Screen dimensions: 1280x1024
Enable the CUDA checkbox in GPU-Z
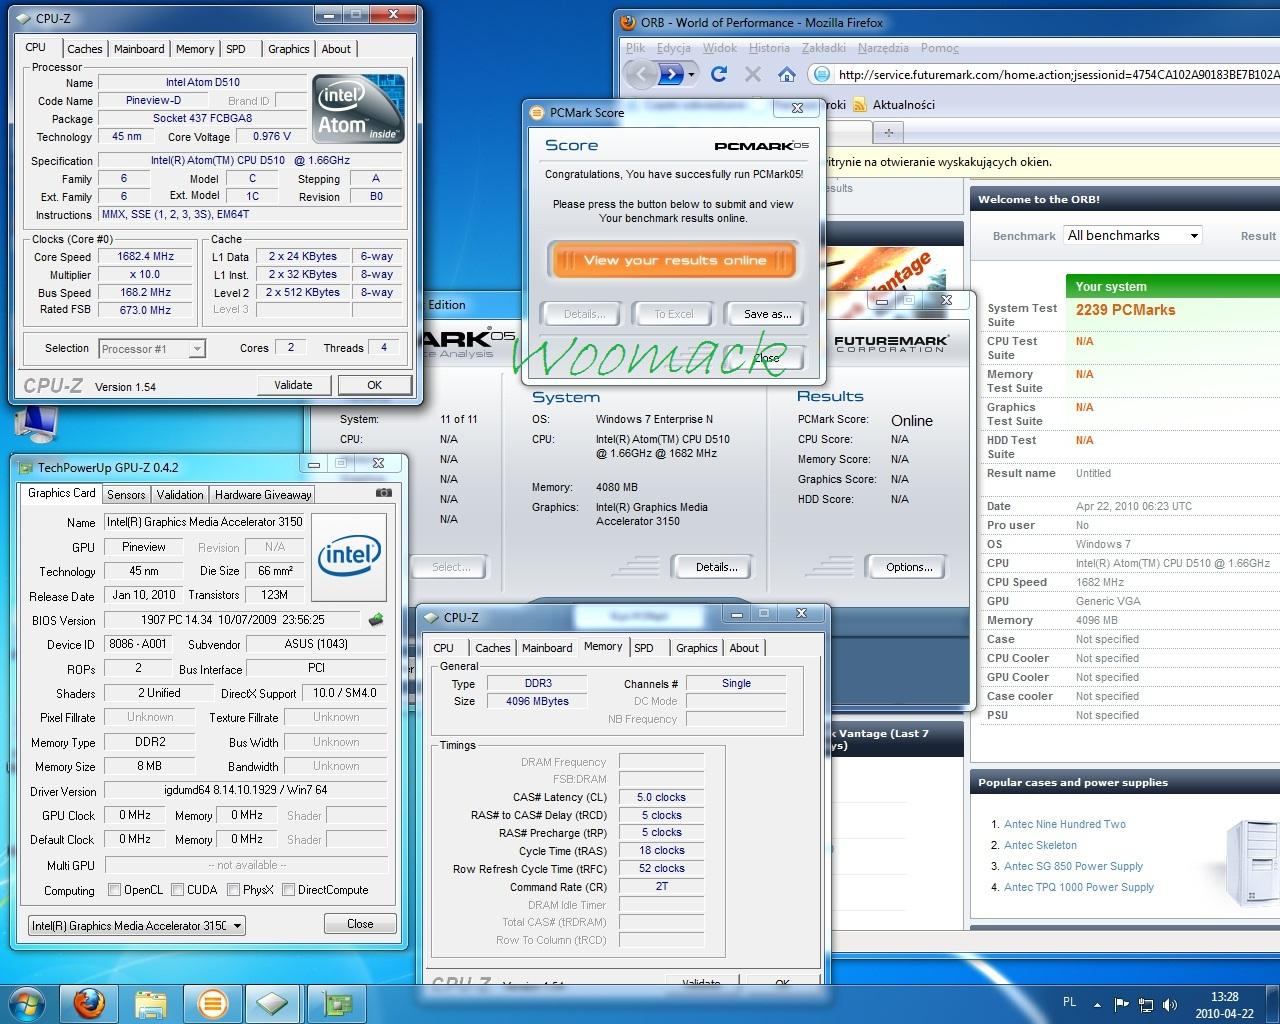coord(177,890)
